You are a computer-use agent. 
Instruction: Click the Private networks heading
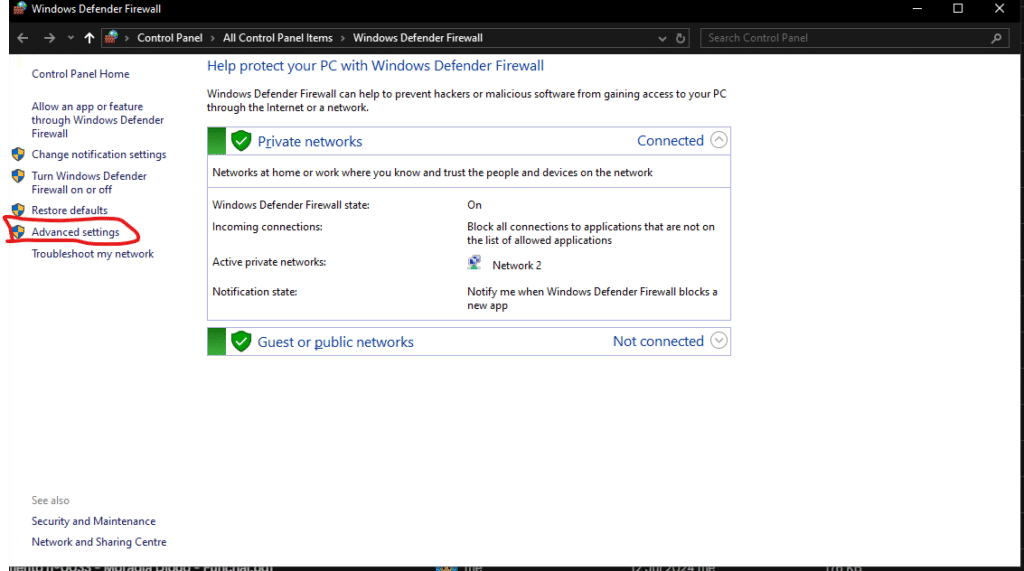tap(310, 141)
